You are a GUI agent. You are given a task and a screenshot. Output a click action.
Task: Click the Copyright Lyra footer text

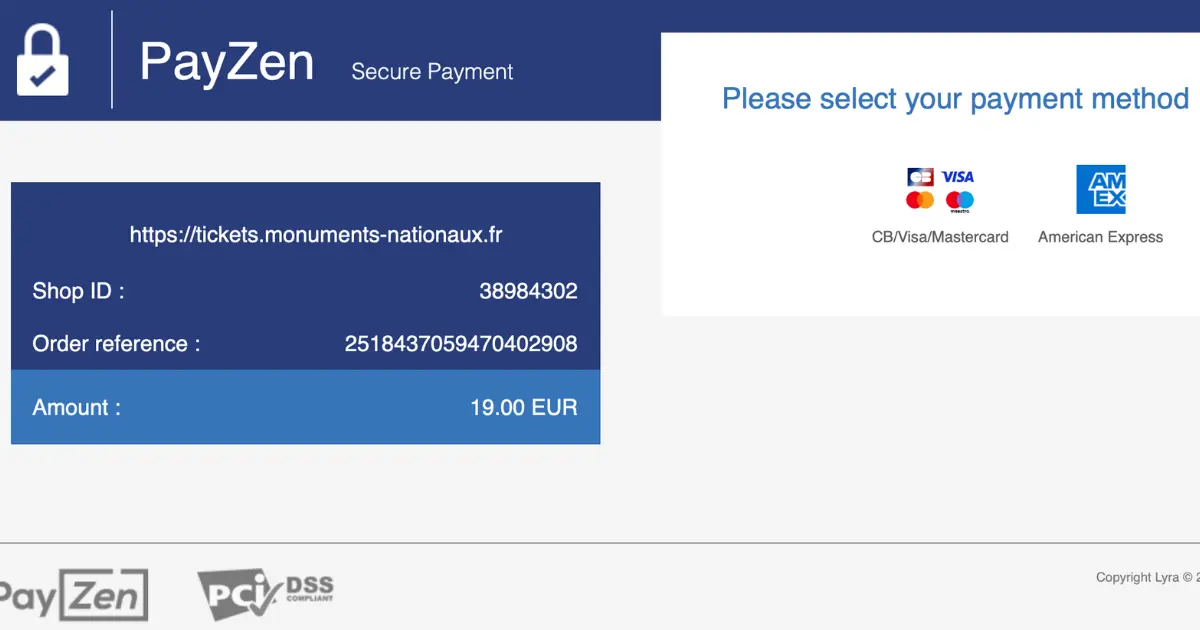click(1147, 577)
